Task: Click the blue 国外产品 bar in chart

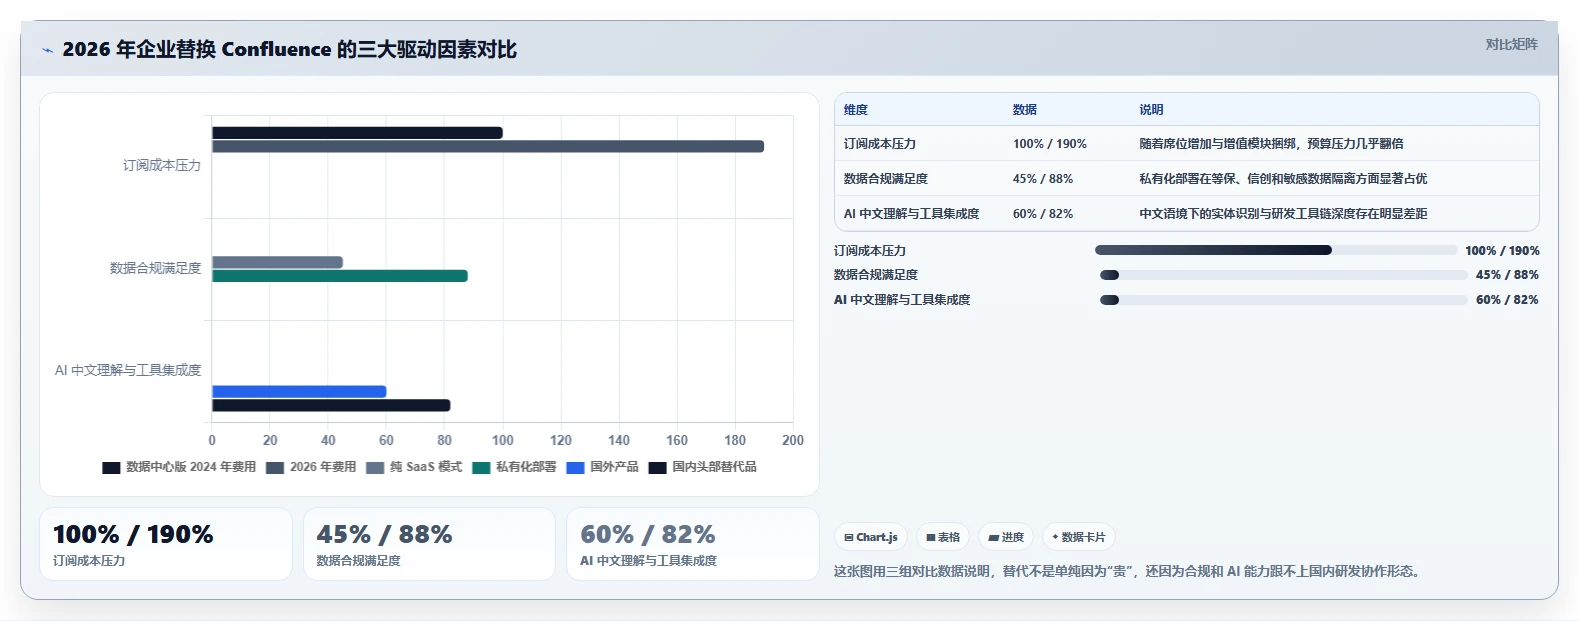Action: coord(299,392)
